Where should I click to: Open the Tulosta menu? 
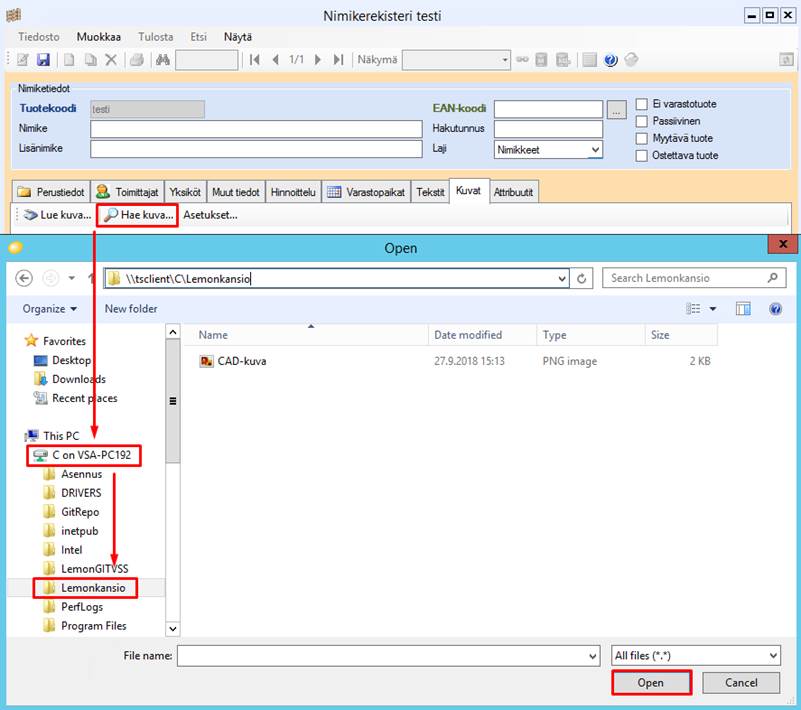pos(155,37)
